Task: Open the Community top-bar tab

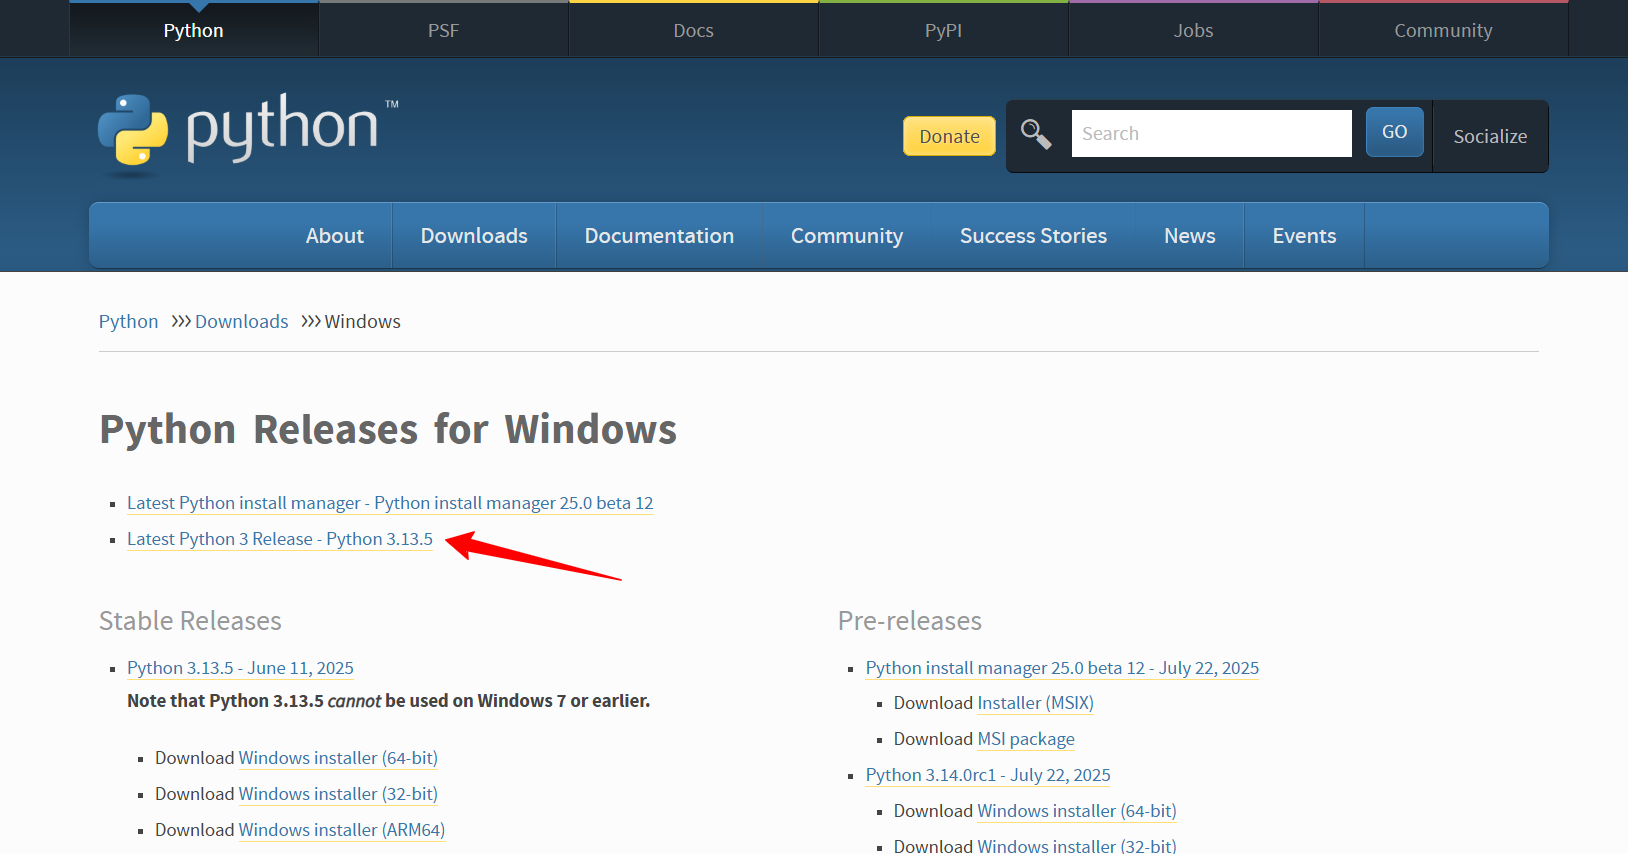Action: coord(1444,30)
